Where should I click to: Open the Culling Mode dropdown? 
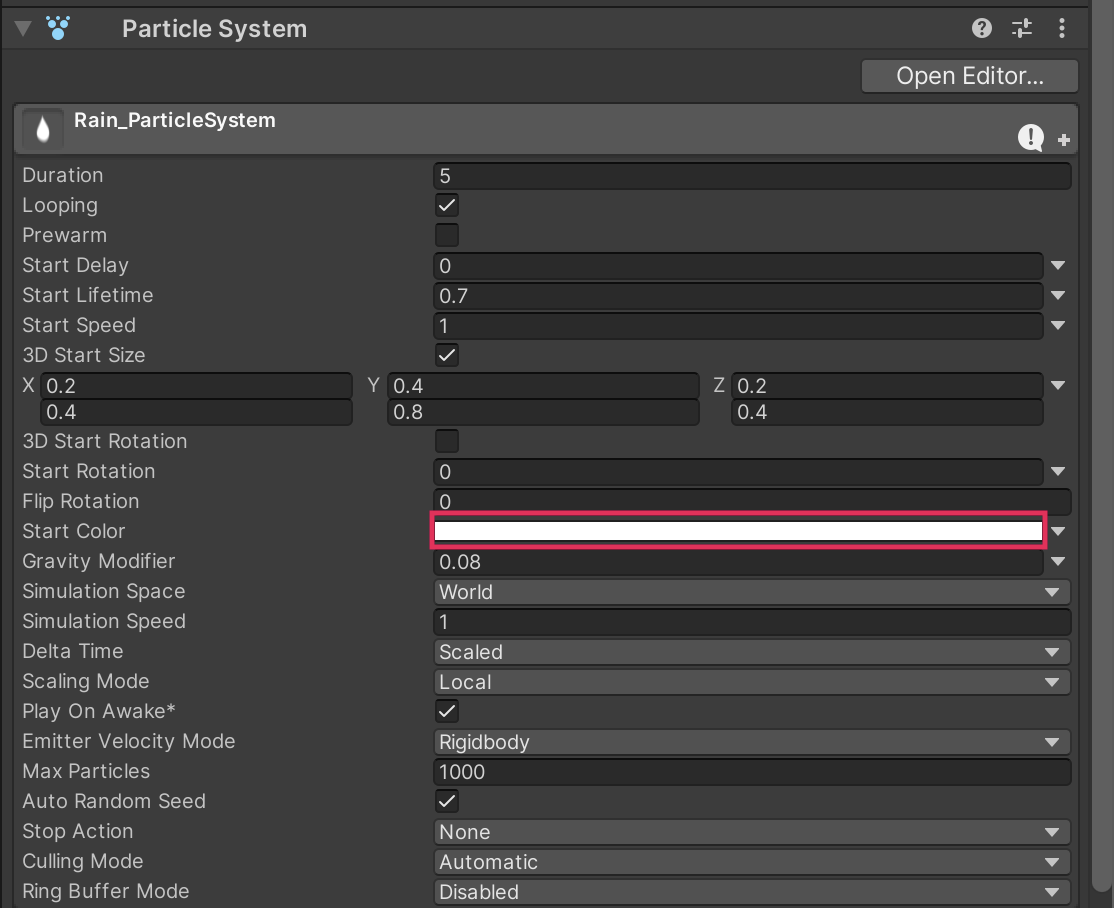[x=751, y=862]
